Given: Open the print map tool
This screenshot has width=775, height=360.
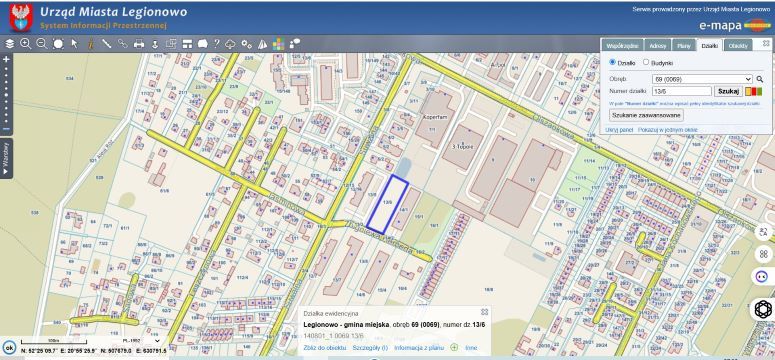Looking at the screenshot, I should pyautogui.click(x=139, y=44).
